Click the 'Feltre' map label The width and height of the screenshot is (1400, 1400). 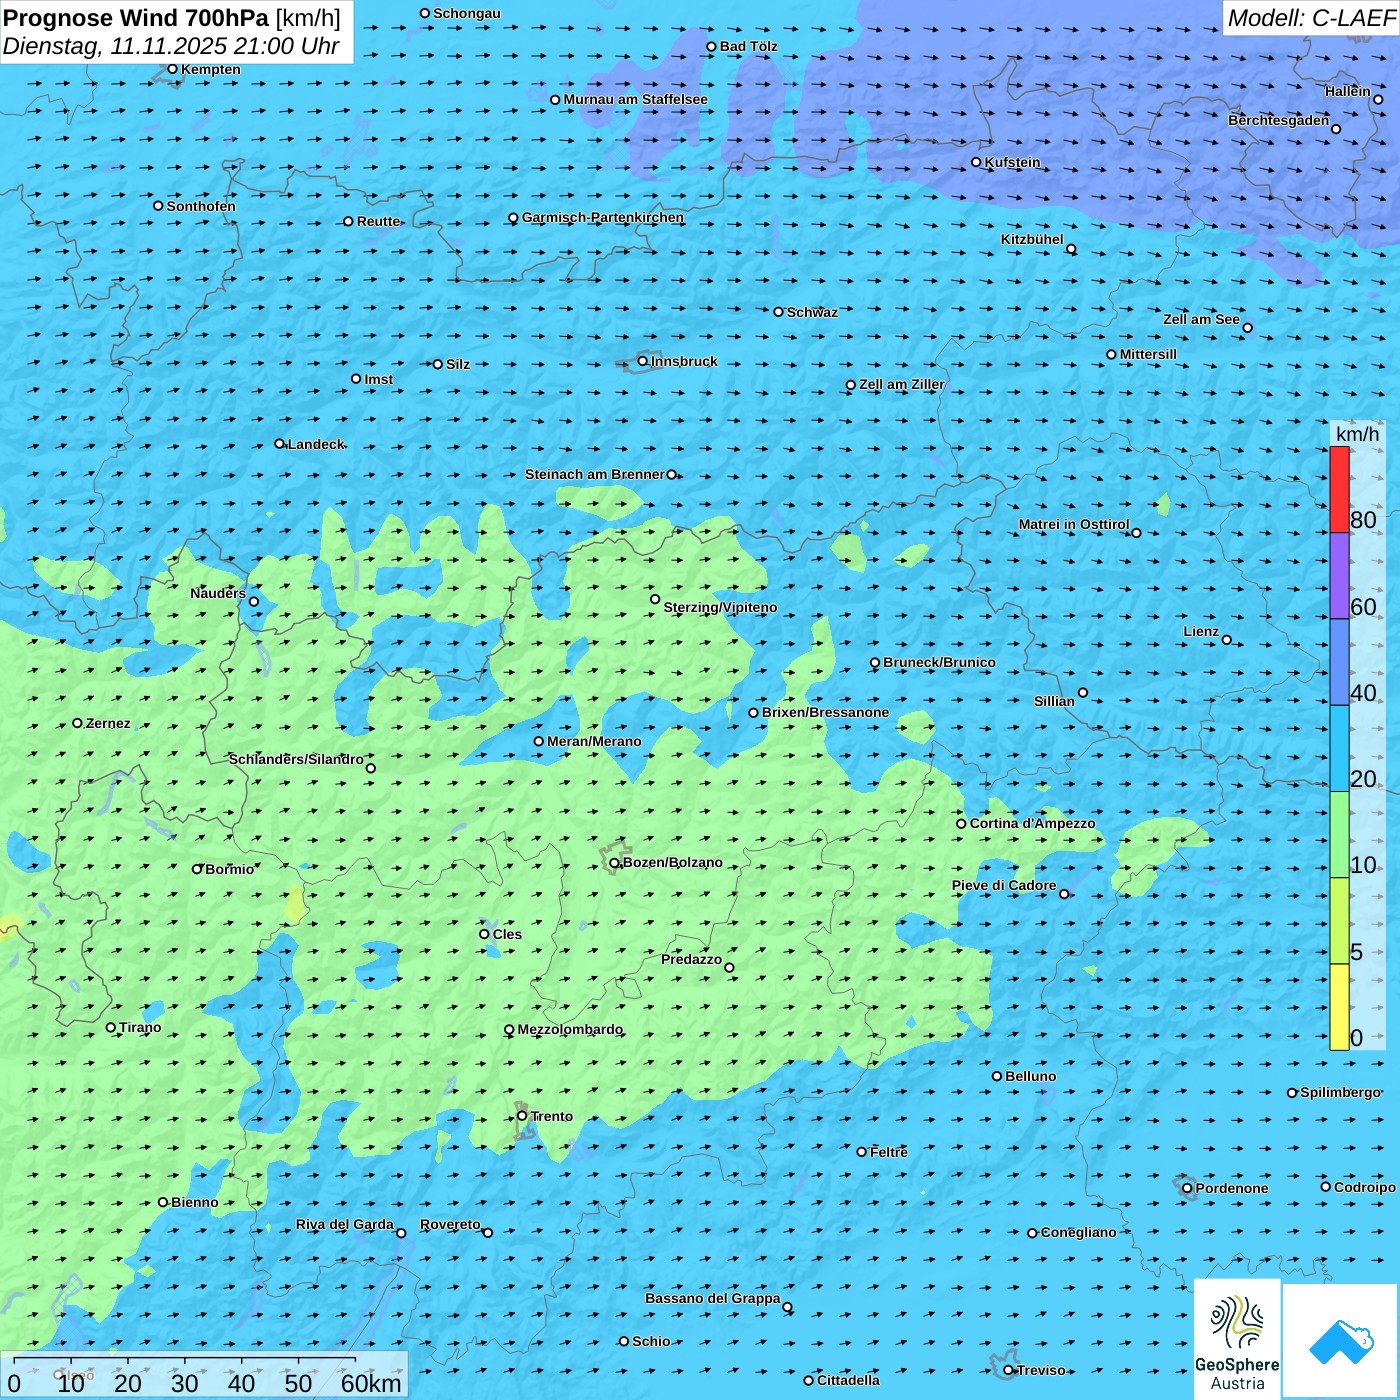pyautogui.click(x=889, y=1152)
